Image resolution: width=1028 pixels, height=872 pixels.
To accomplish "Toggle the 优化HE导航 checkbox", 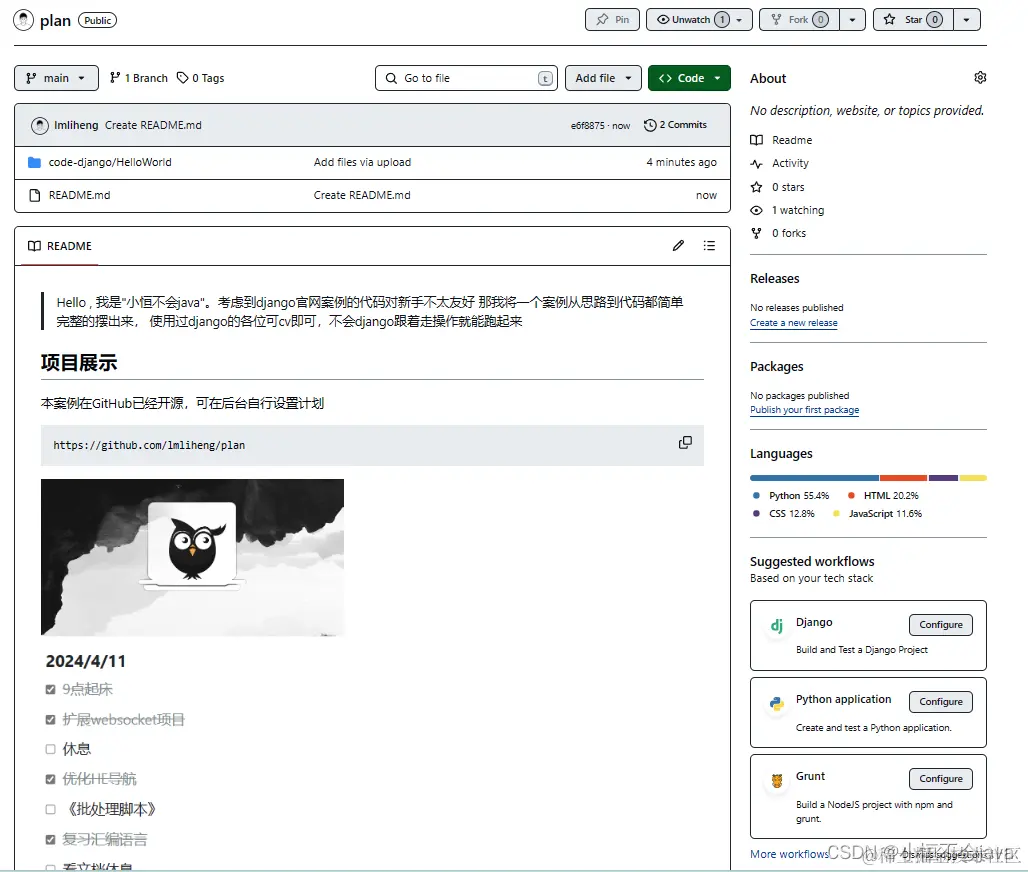I will coord(50,779).
